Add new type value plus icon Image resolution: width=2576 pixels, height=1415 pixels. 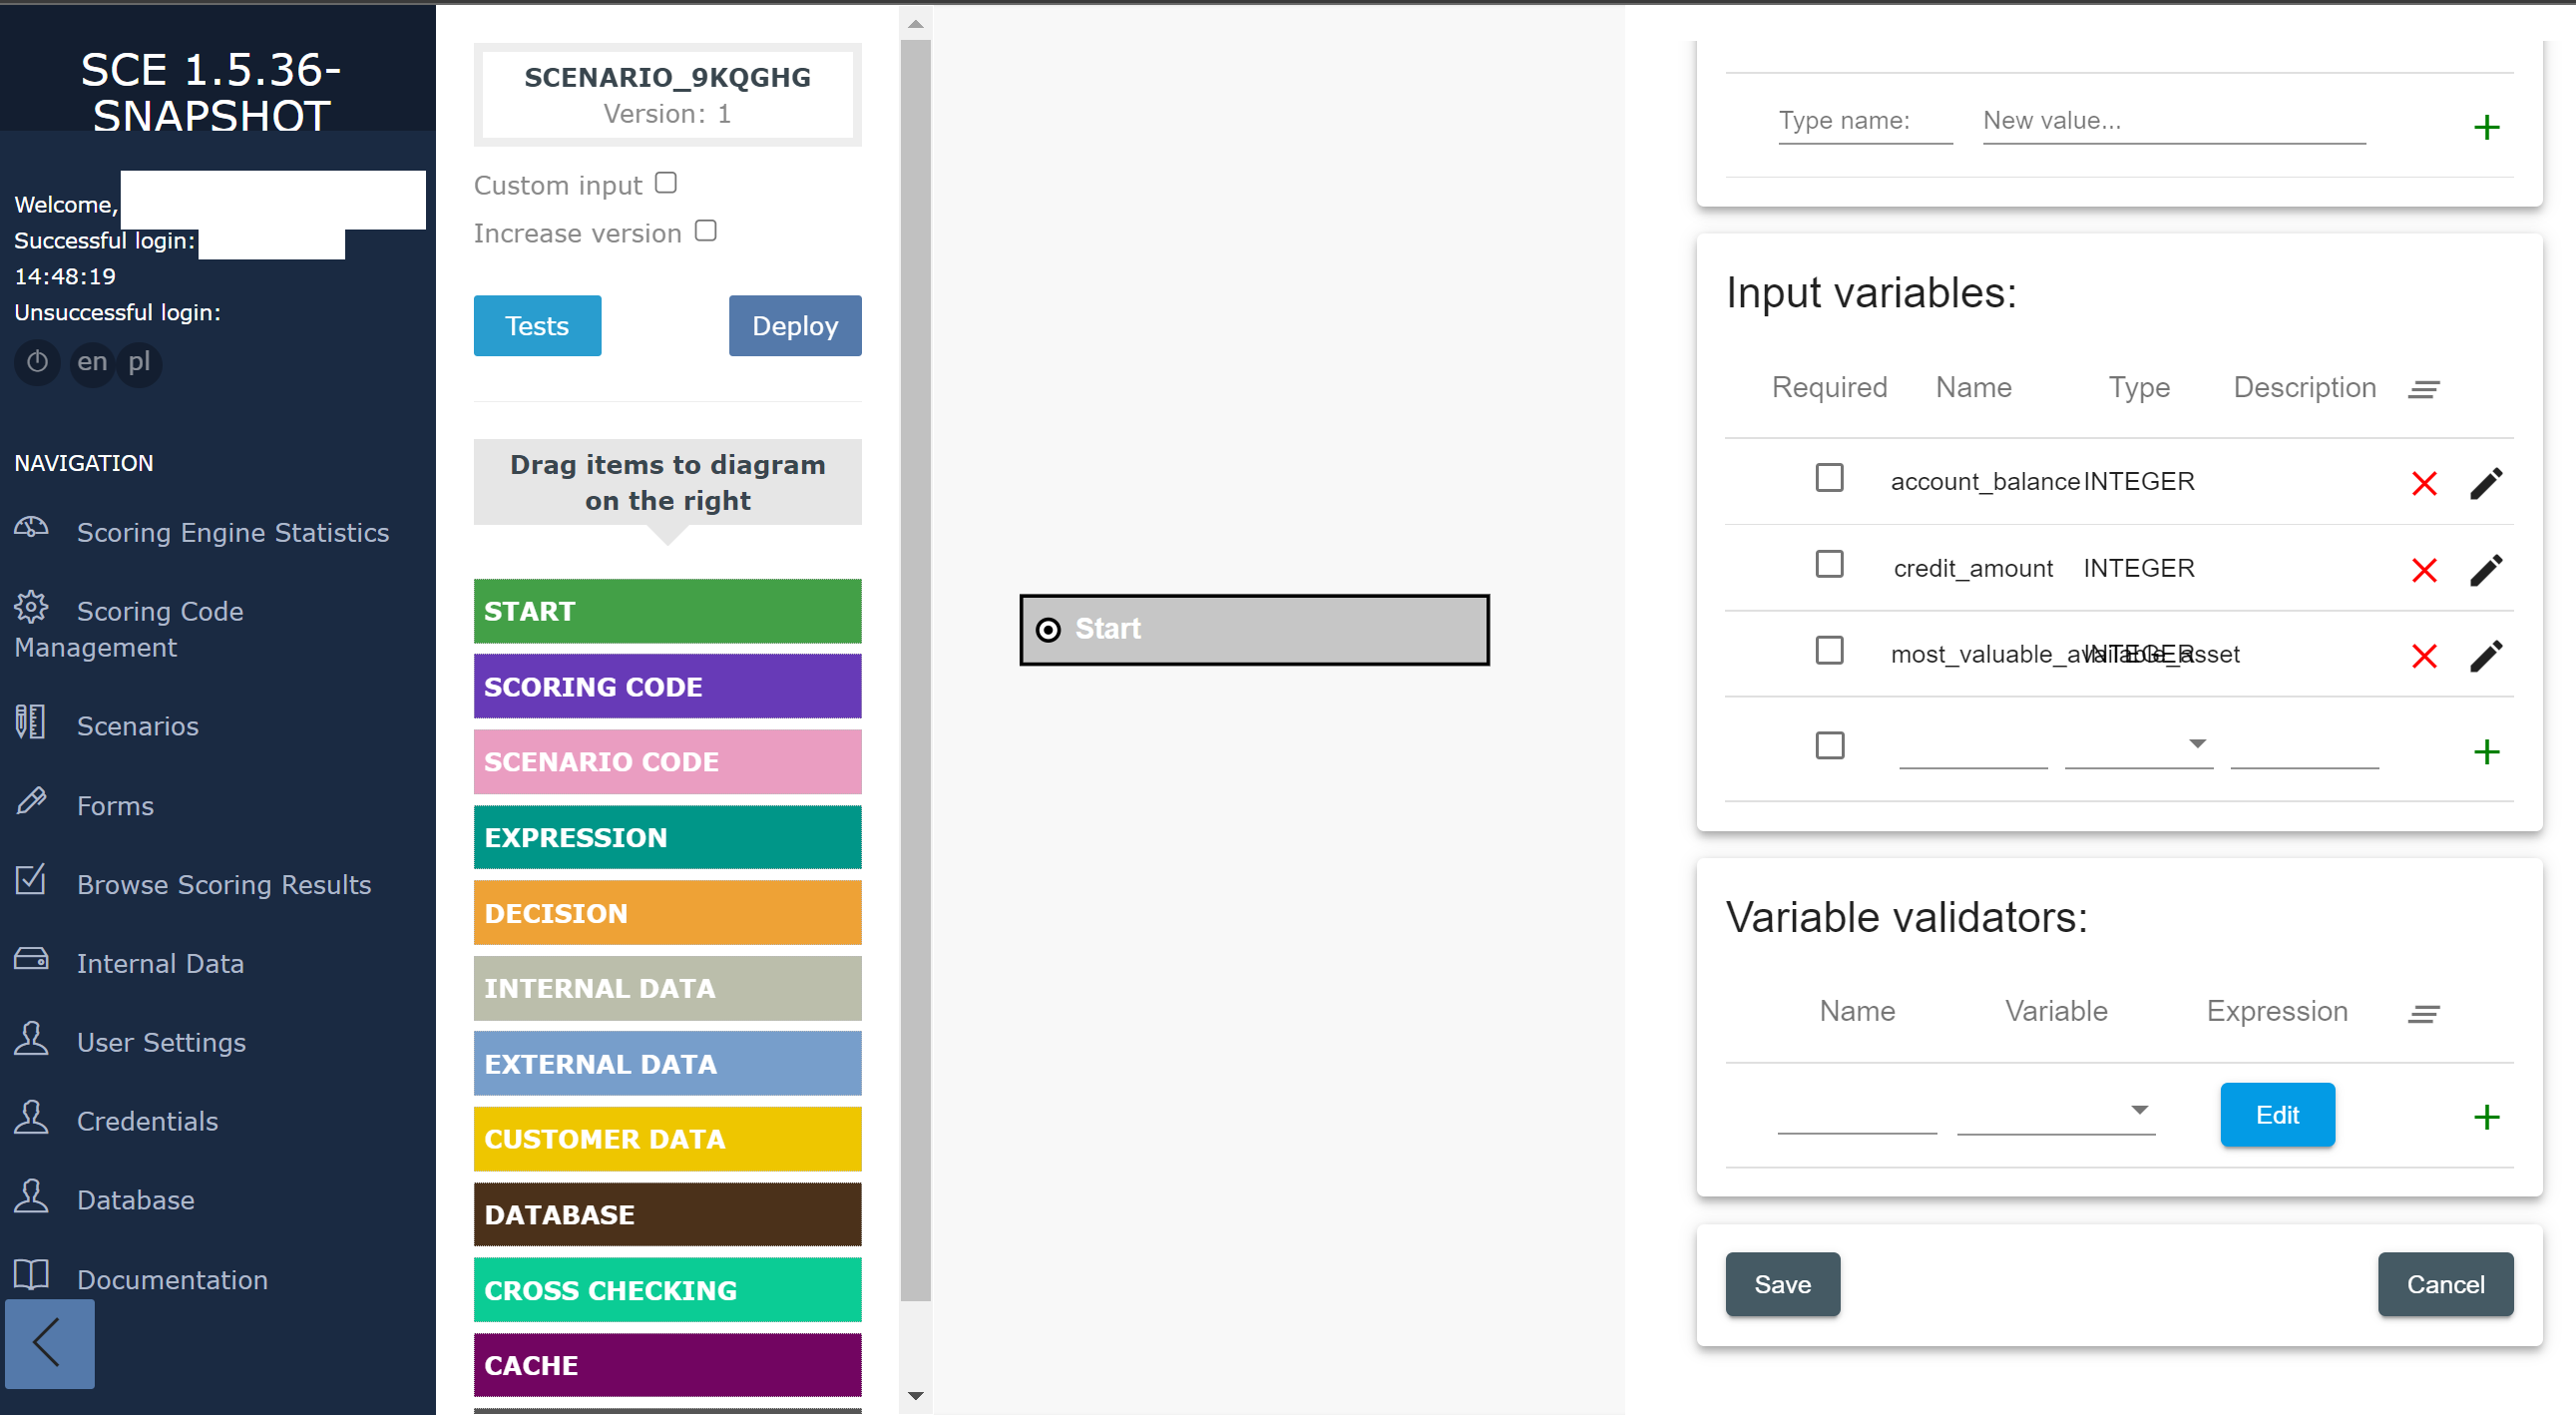(x=2485, y=127)
